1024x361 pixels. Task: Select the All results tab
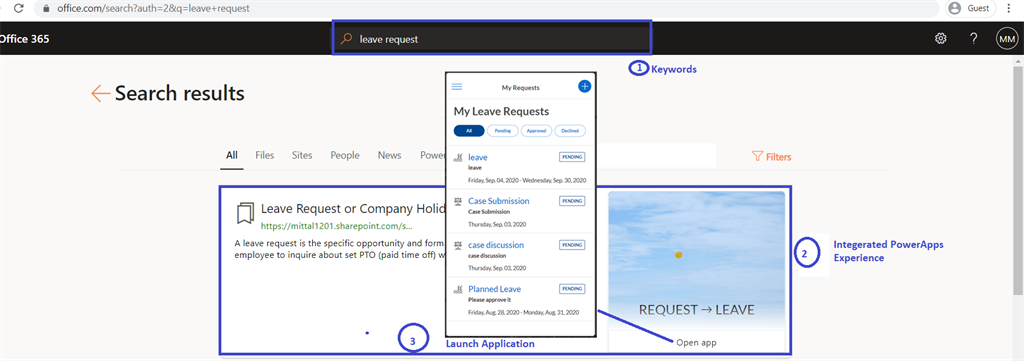(232, 155)
